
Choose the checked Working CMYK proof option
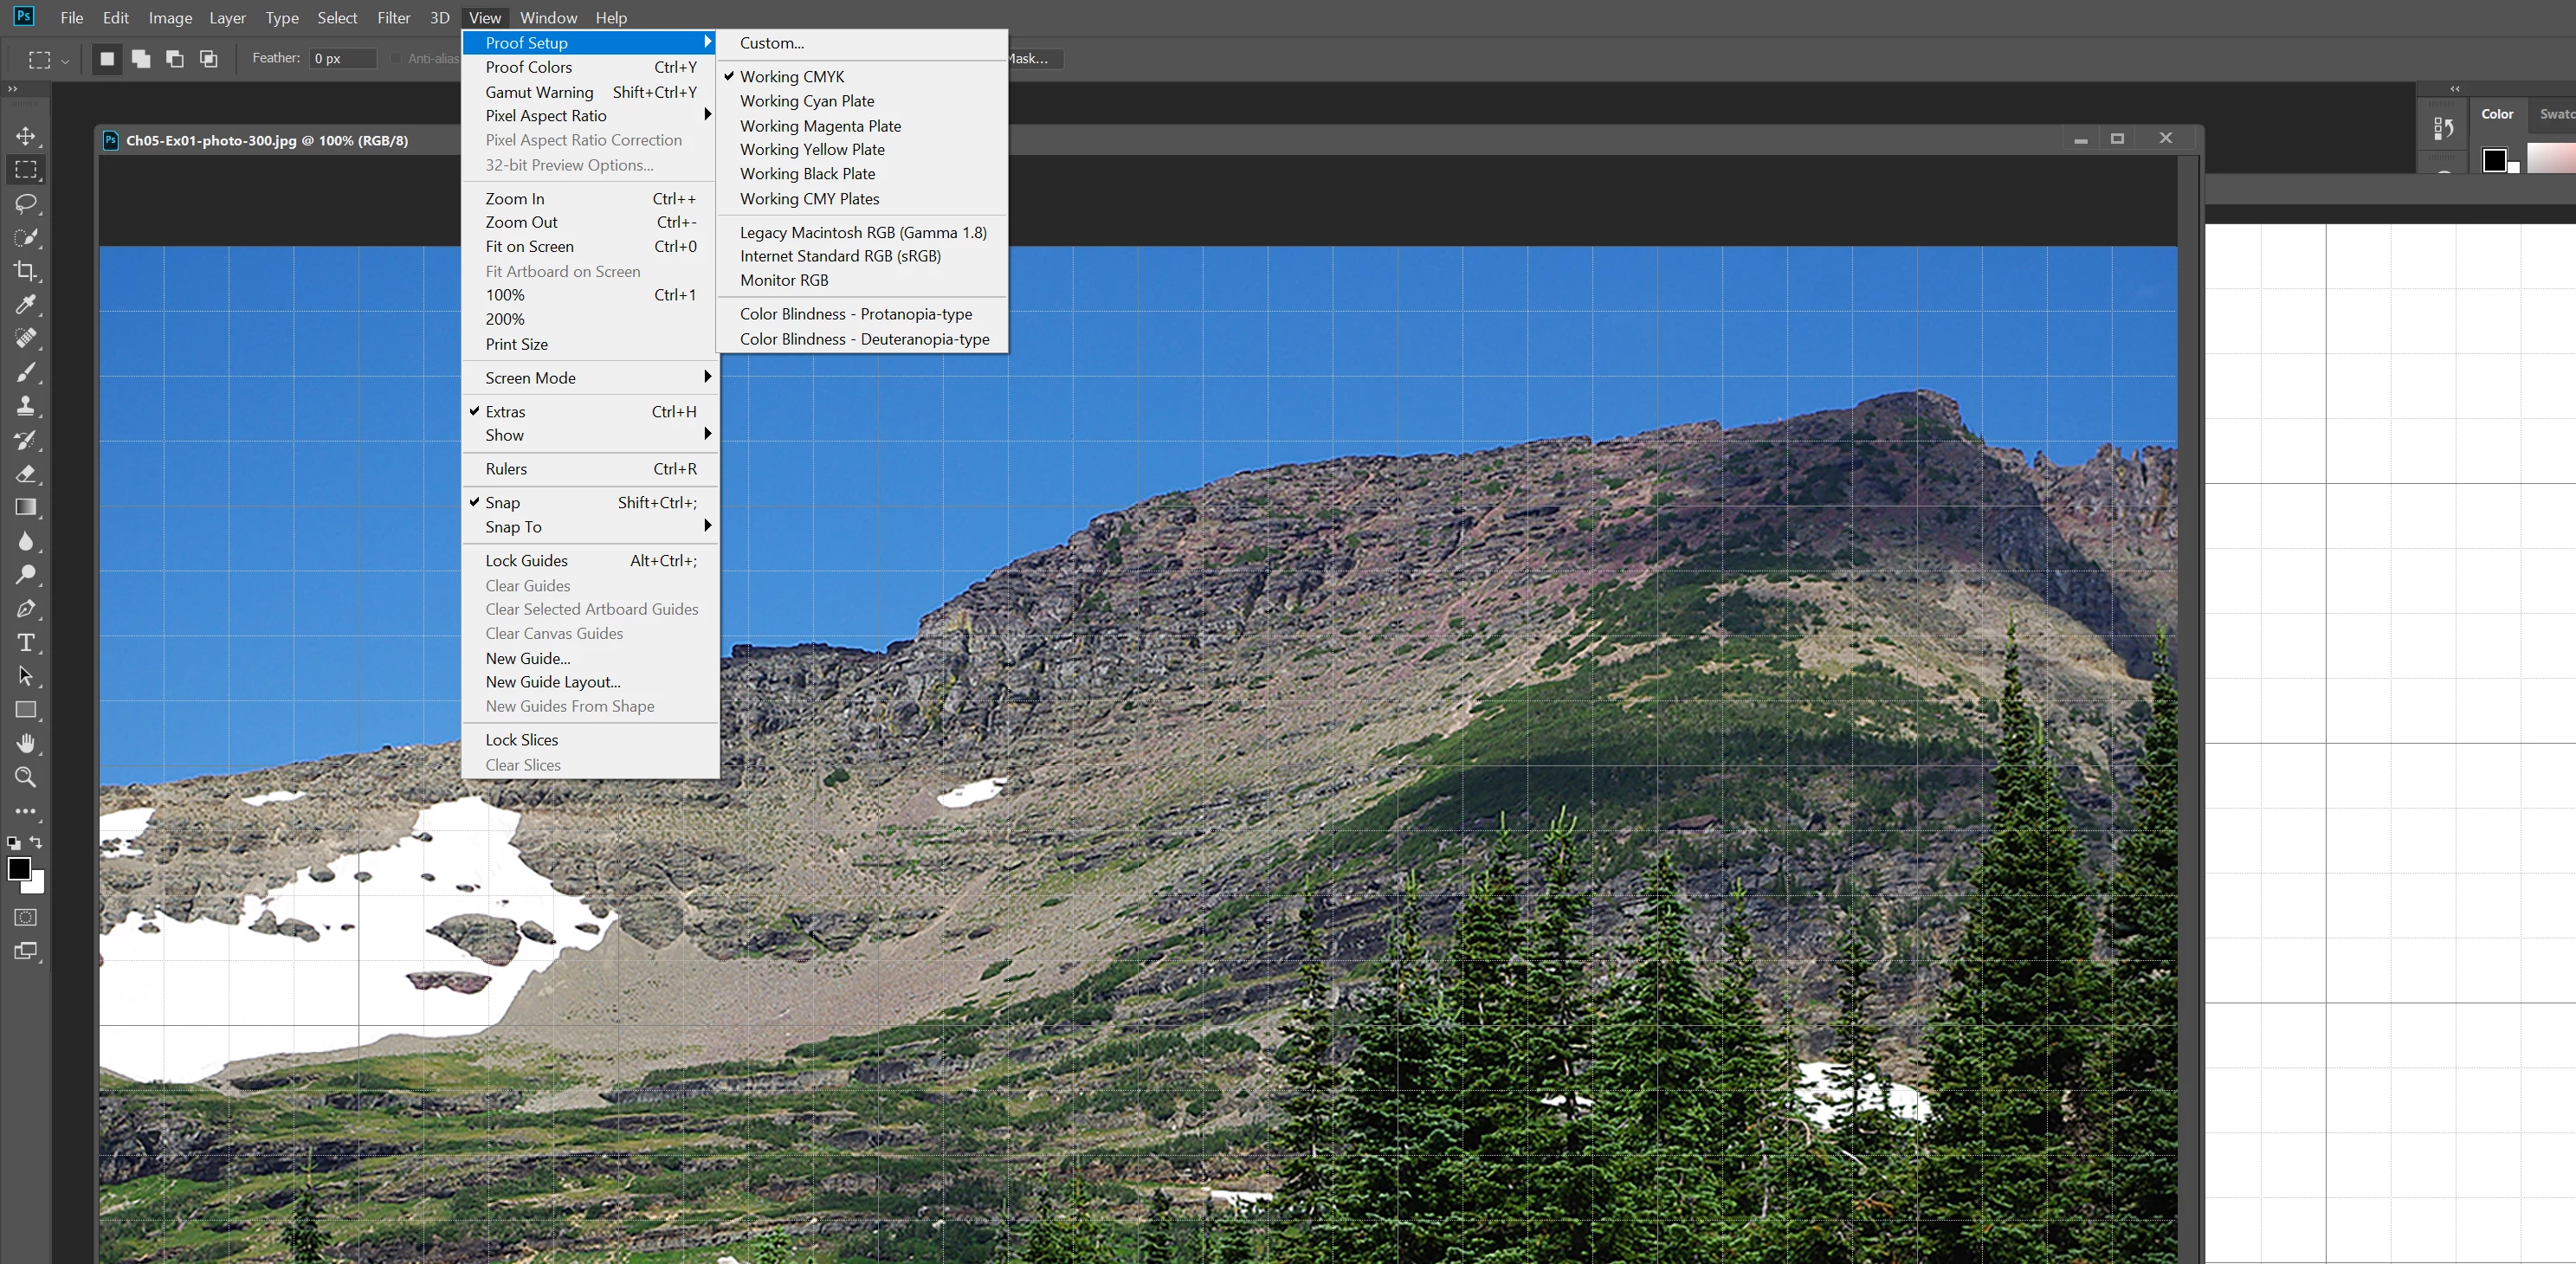click(792, 77)
